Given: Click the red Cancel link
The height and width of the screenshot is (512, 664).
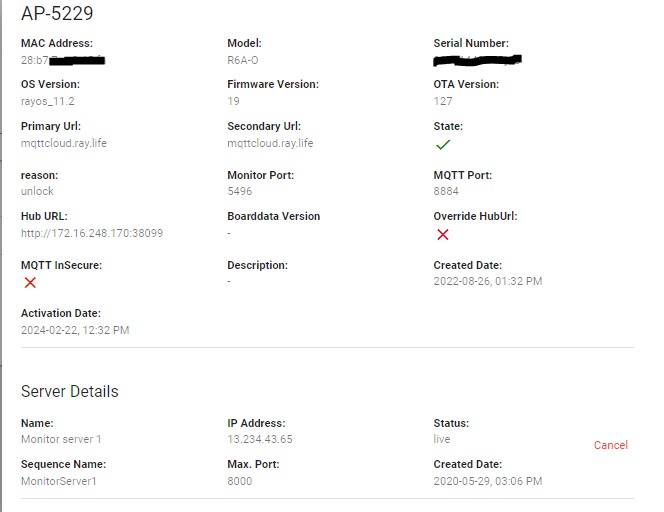Looking at the screenshot, I should (610, 445).
